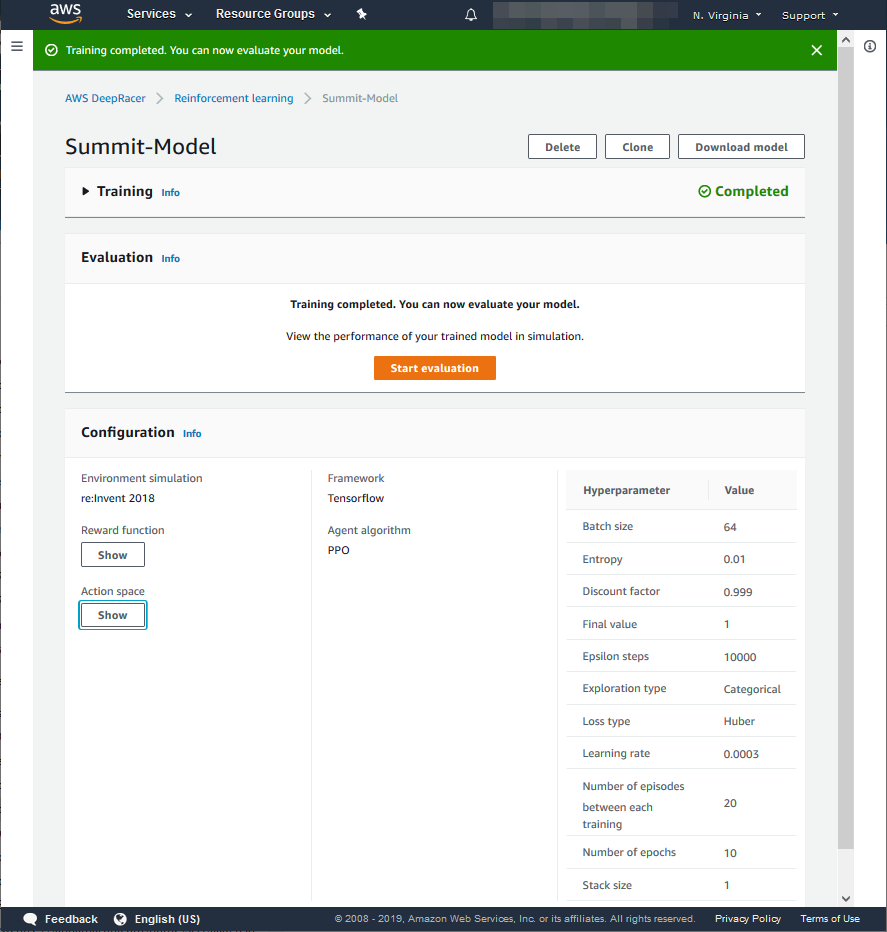
Task: Click the pin shortcut icon in navbar
Action: click(x=362, y=15)
